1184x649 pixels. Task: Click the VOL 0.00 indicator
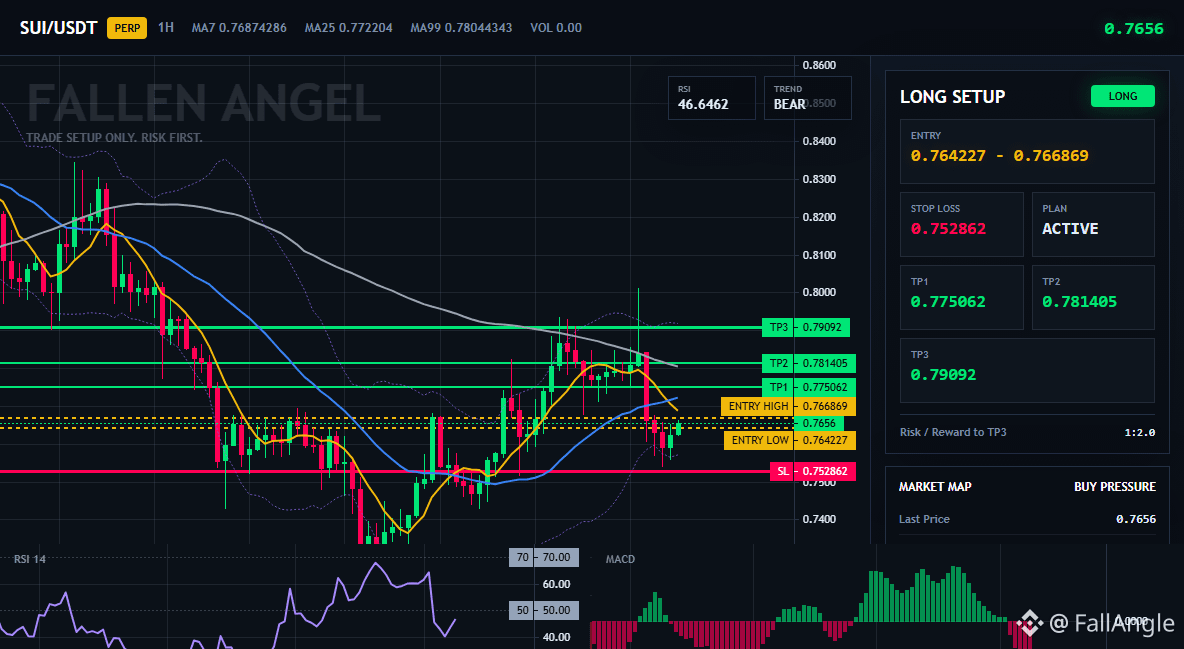point(556,28)
